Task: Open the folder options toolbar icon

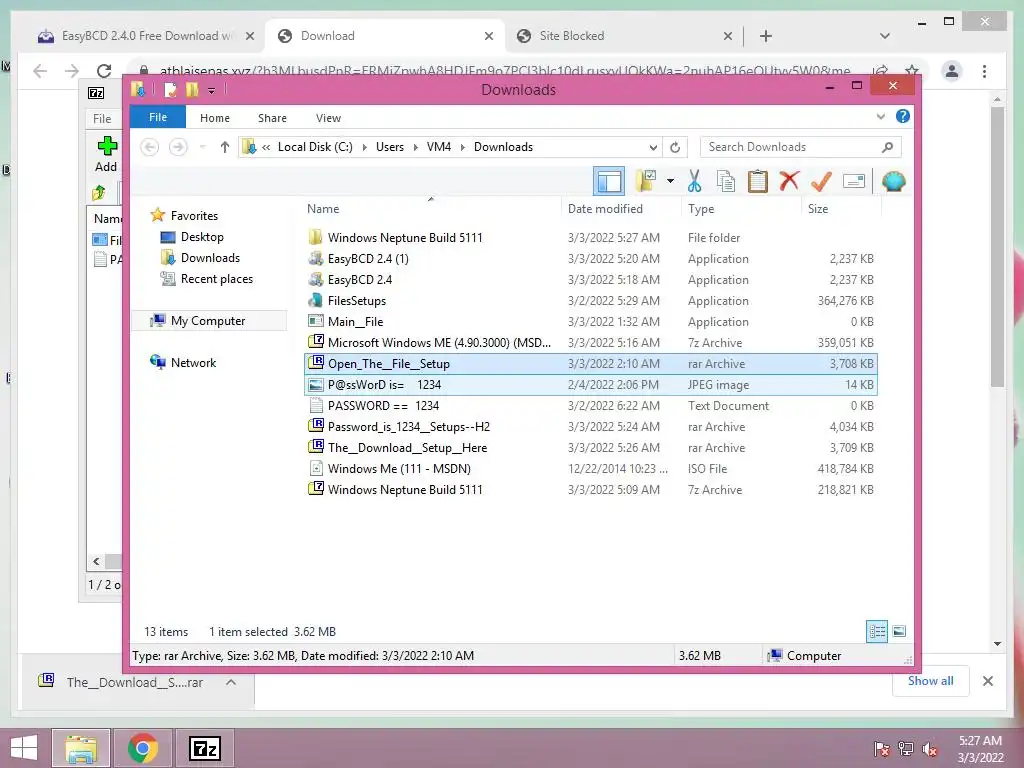Action: (646, 181)
